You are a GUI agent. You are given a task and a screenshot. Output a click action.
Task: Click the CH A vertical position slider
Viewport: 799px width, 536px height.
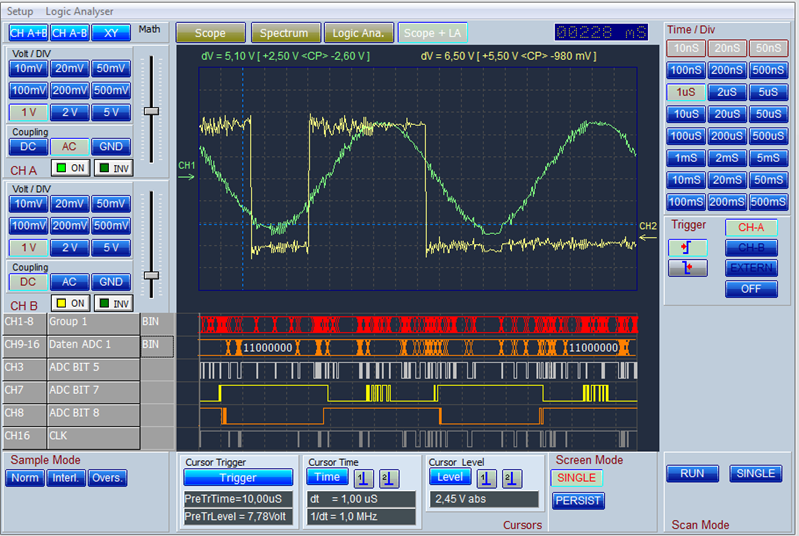click(x=151, y=111)
